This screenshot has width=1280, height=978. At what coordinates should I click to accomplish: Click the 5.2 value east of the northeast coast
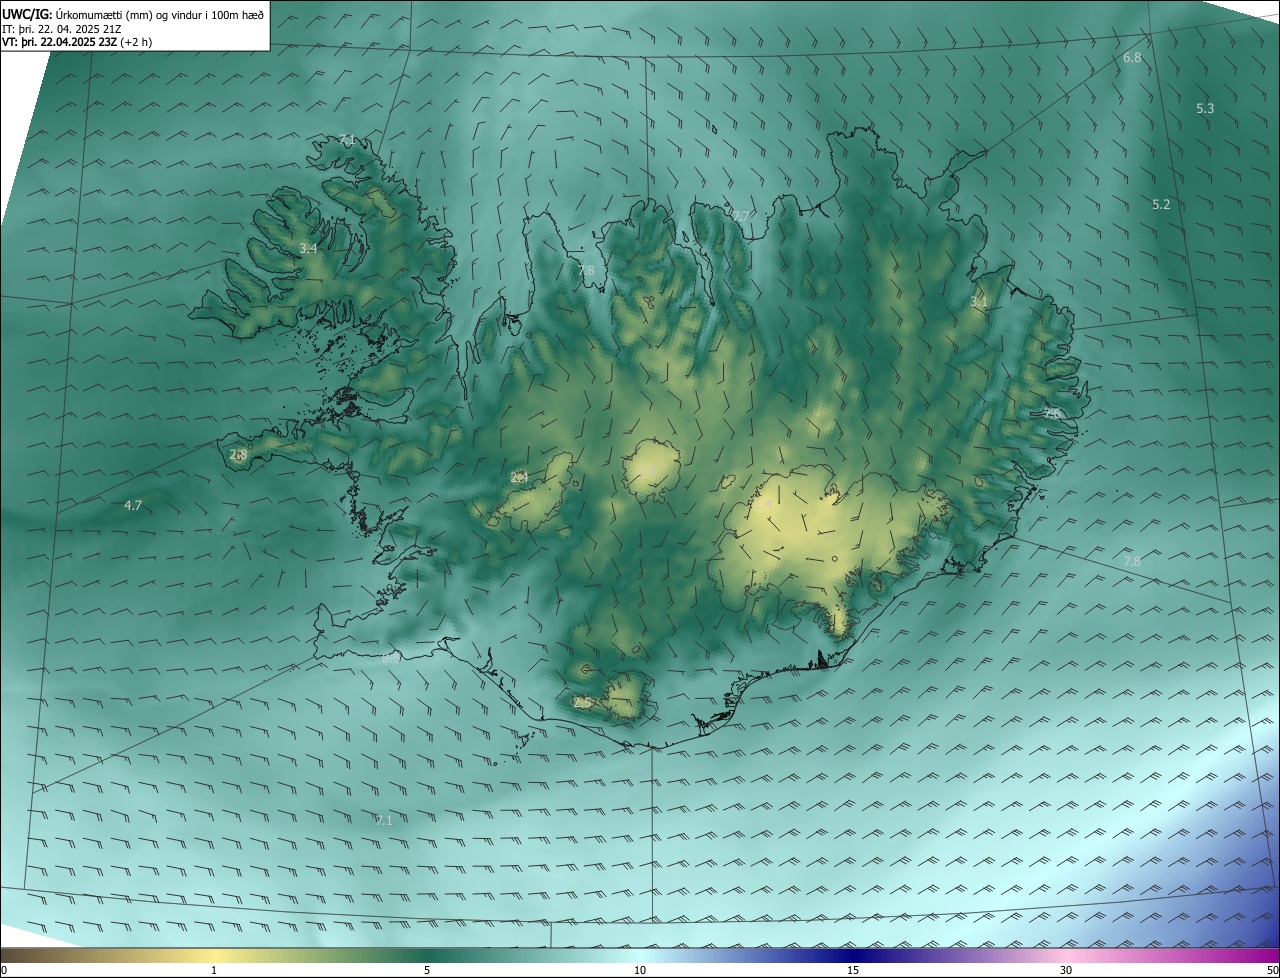coord(1161,204)
